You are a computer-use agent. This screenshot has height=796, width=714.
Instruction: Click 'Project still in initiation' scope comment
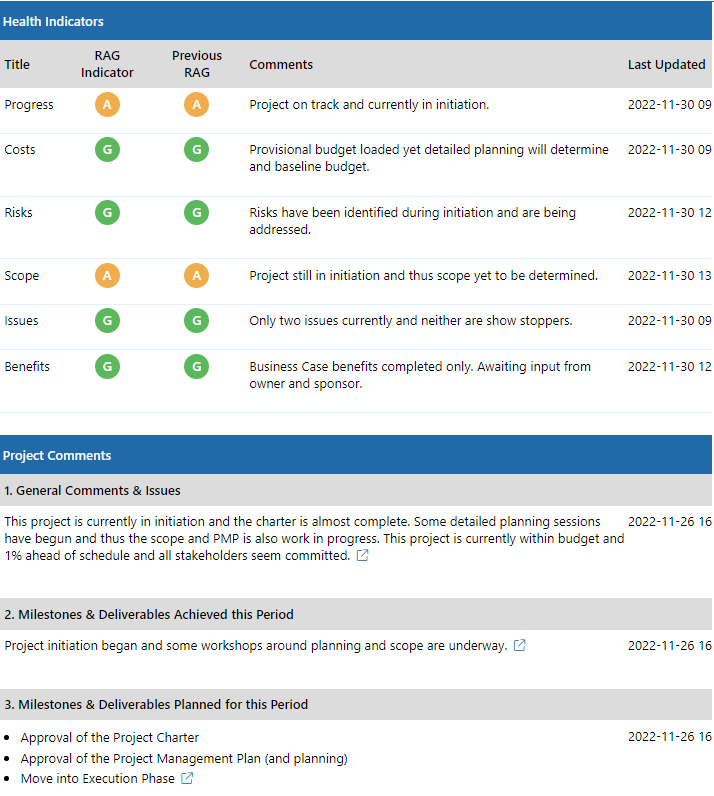[x=424, y=276]
